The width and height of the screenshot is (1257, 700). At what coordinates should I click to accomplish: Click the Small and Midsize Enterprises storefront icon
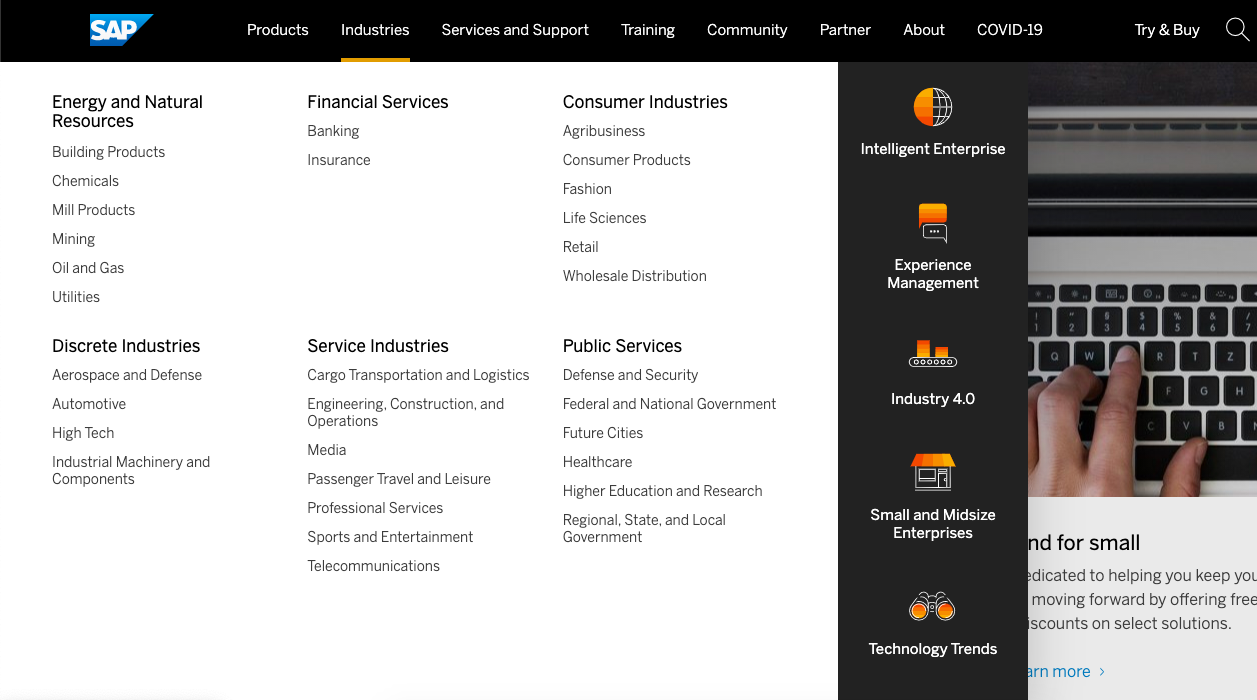point(933,472)
